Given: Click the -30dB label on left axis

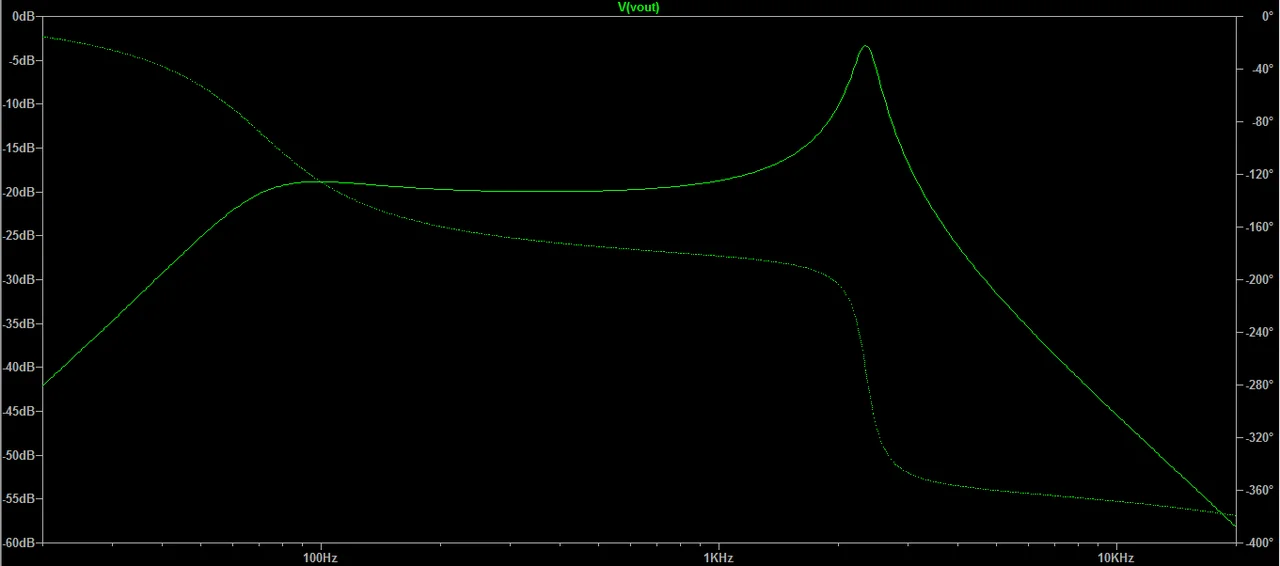Looking at the screenshot, I should click(x=19, y=280).
